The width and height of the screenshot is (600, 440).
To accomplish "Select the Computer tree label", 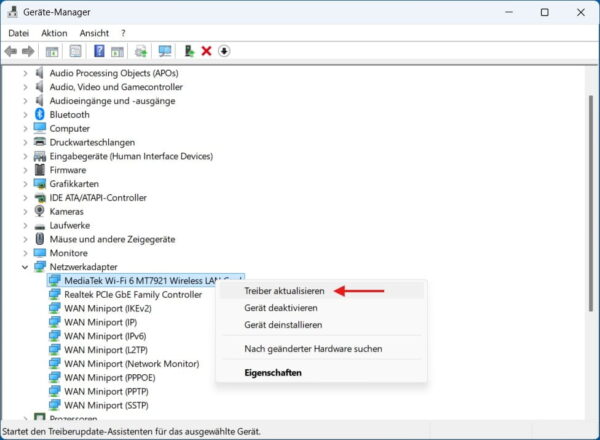I will 70,128.
